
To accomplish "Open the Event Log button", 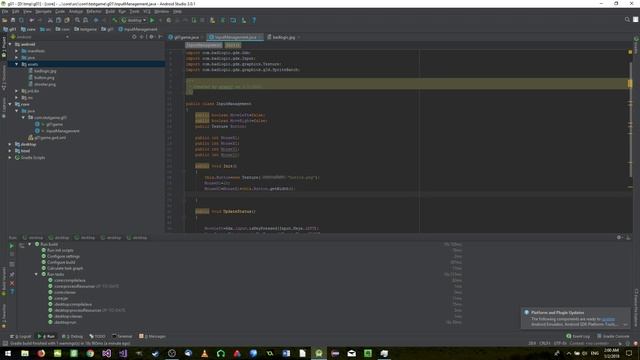I will pyautogui.click(x=578, y=336).
